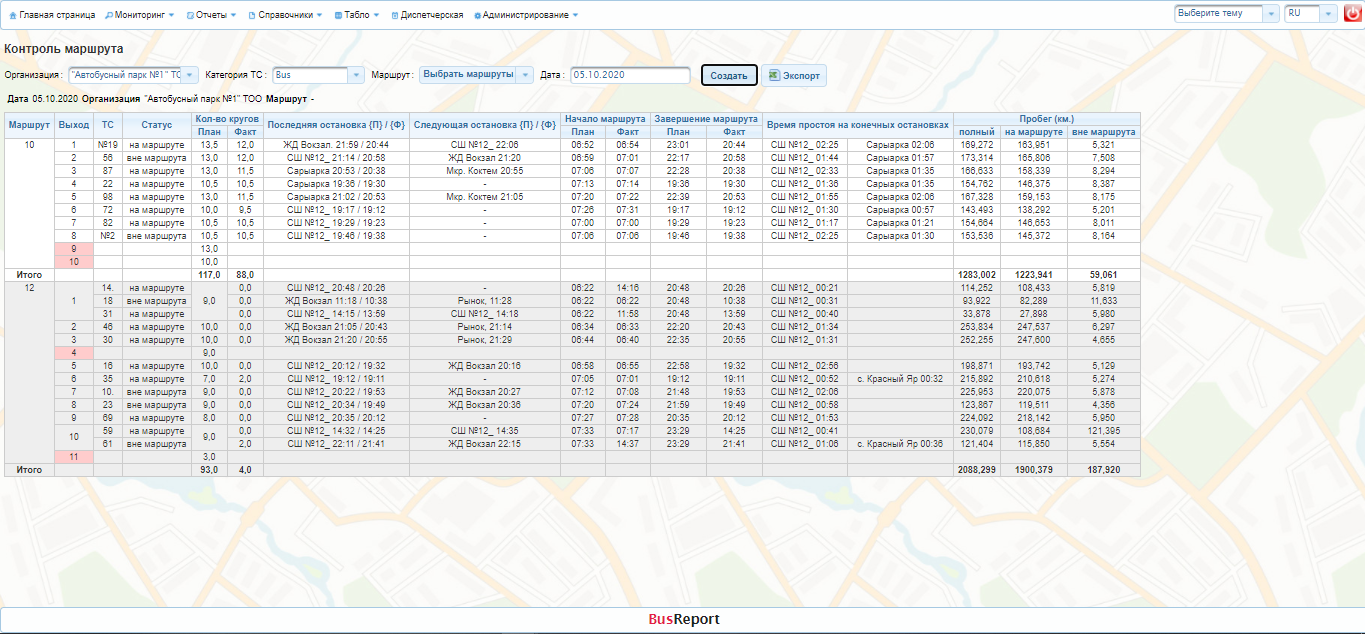This screenshot has width=1365, height=634.
Task: Click the Дата field showing 05.10.2020
Action: pos(630,75)
